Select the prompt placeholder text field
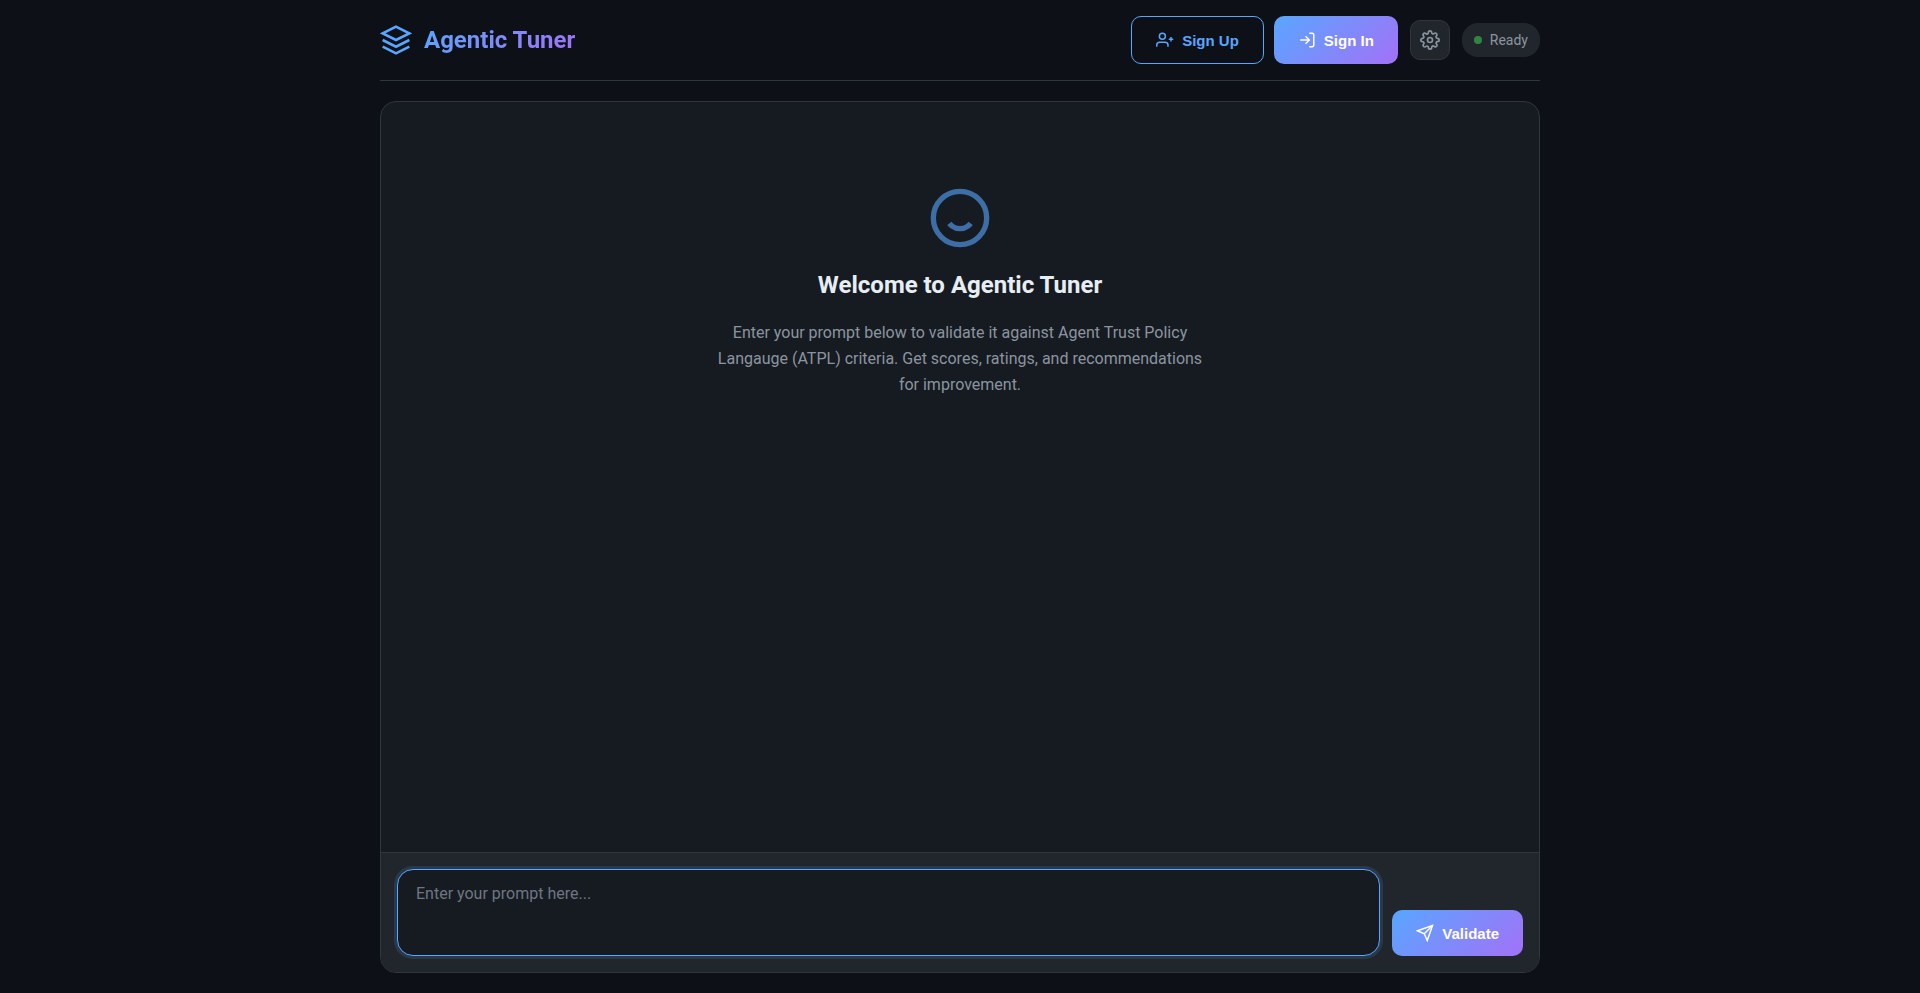The image size is (1920, 993). tap(887, 893)
